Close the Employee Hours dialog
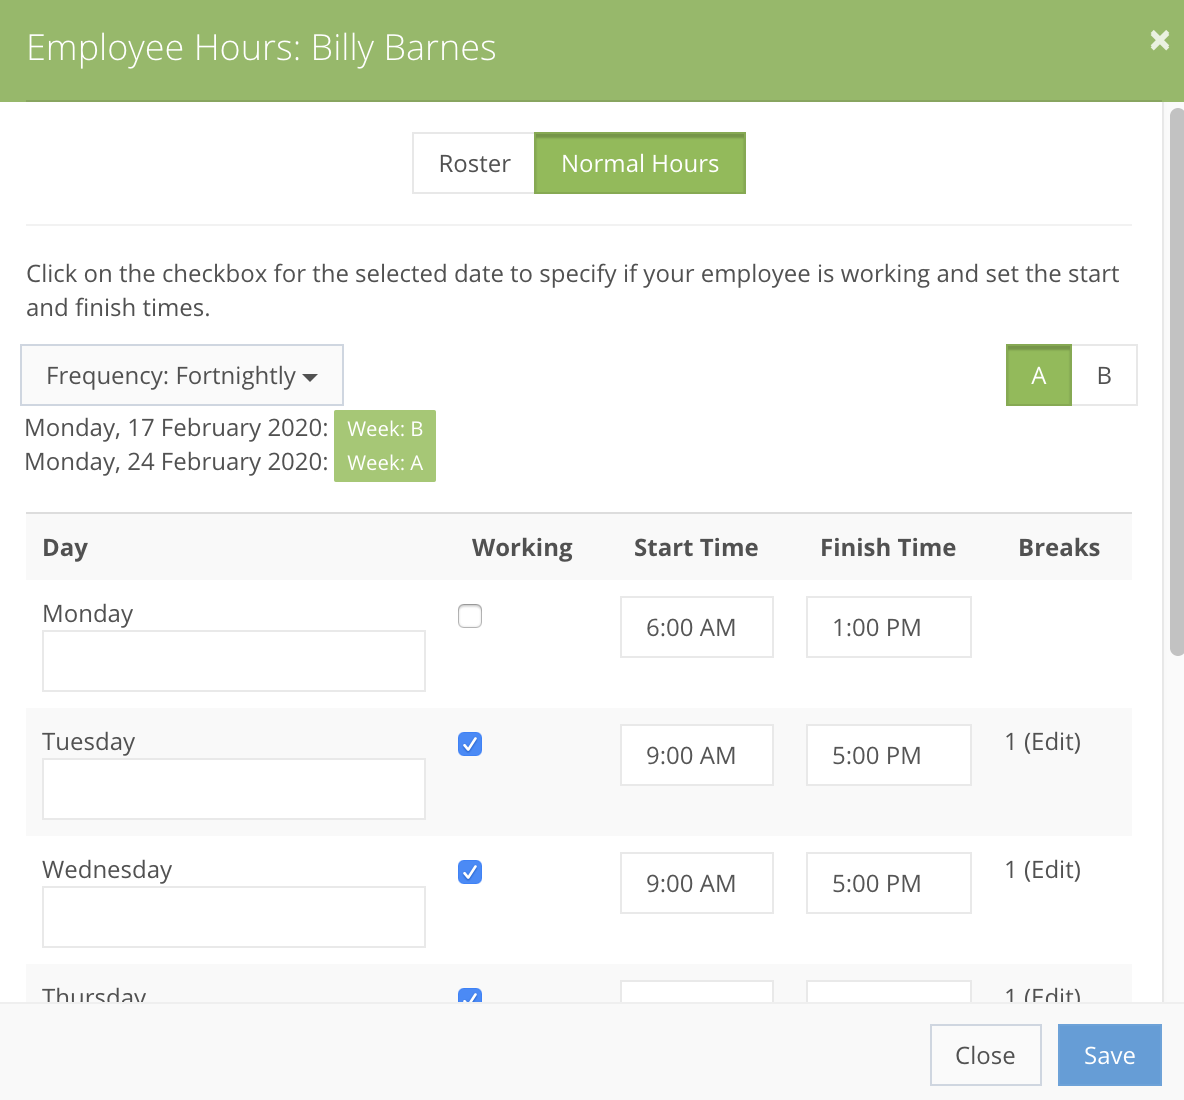The height and width of the screenshot is (1100, 1184). click(x=1159, y=40)
